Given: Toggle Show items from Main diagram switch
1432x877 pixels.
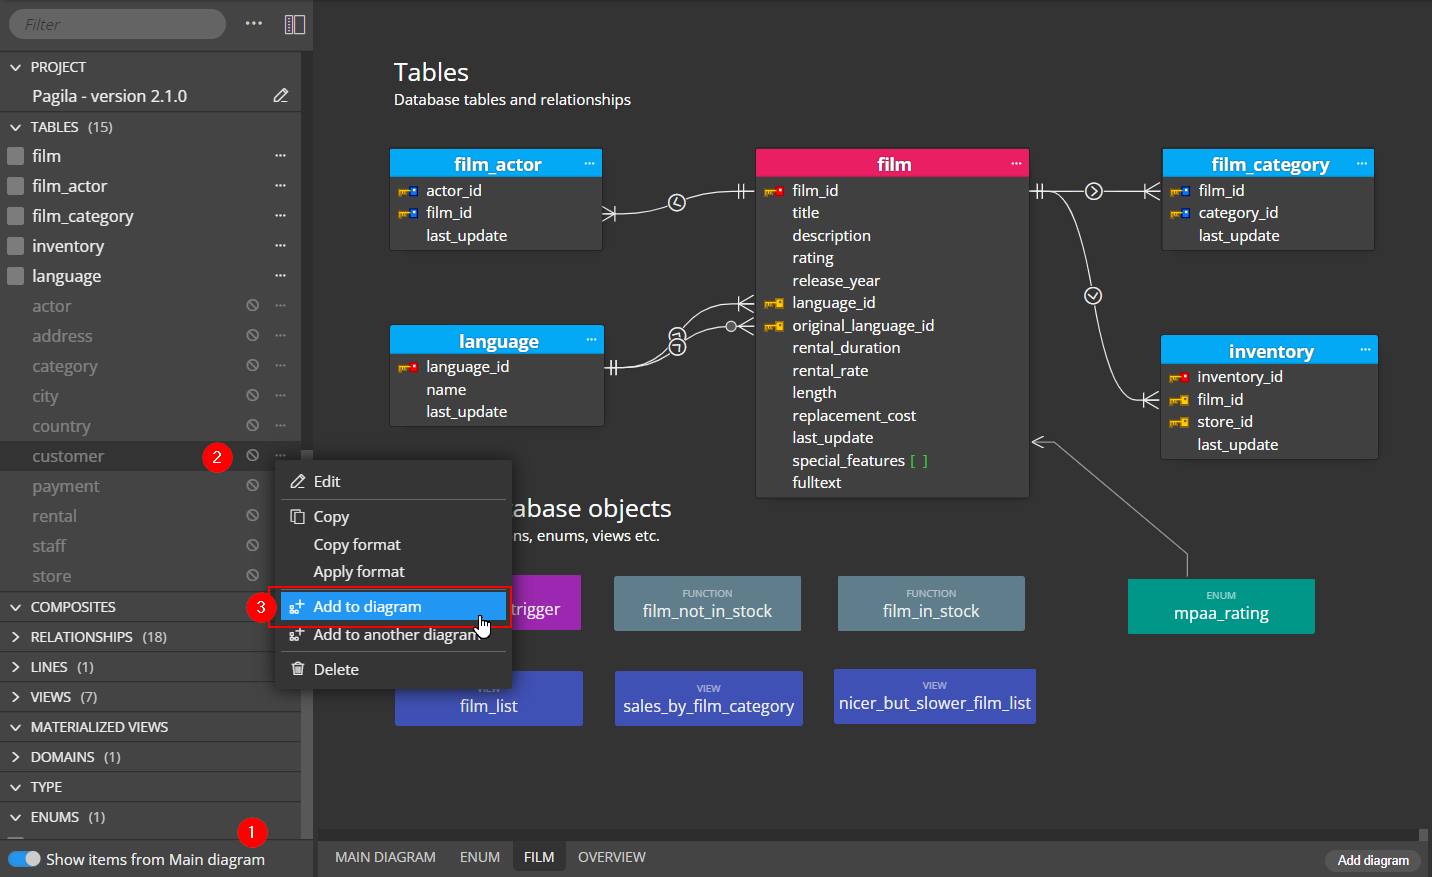Looking at the screenshot, I should pyautogui.click(x=25, y=859).
